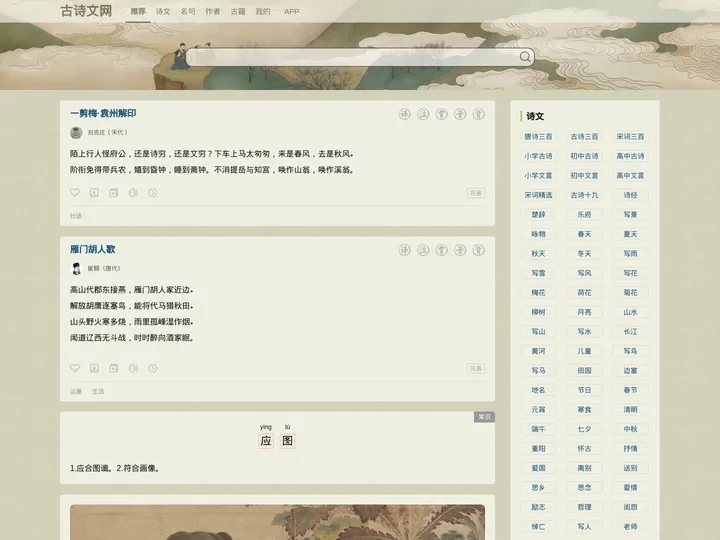720x540 pixels.
Task: Like the 雁门胡人歌 poem with heart
Action: (x=75, y=368)
